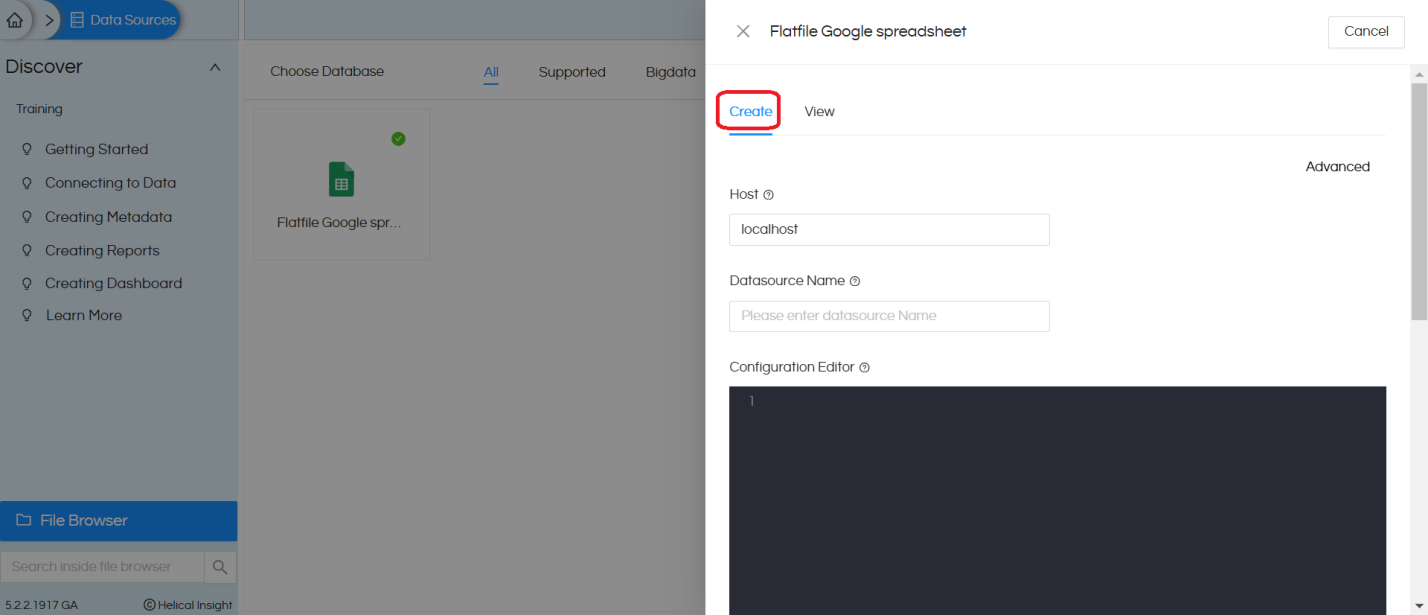Focus the Datasource Name field
Screen dimensions: 1428x615
pyautogui.click(x=889, y=316)
